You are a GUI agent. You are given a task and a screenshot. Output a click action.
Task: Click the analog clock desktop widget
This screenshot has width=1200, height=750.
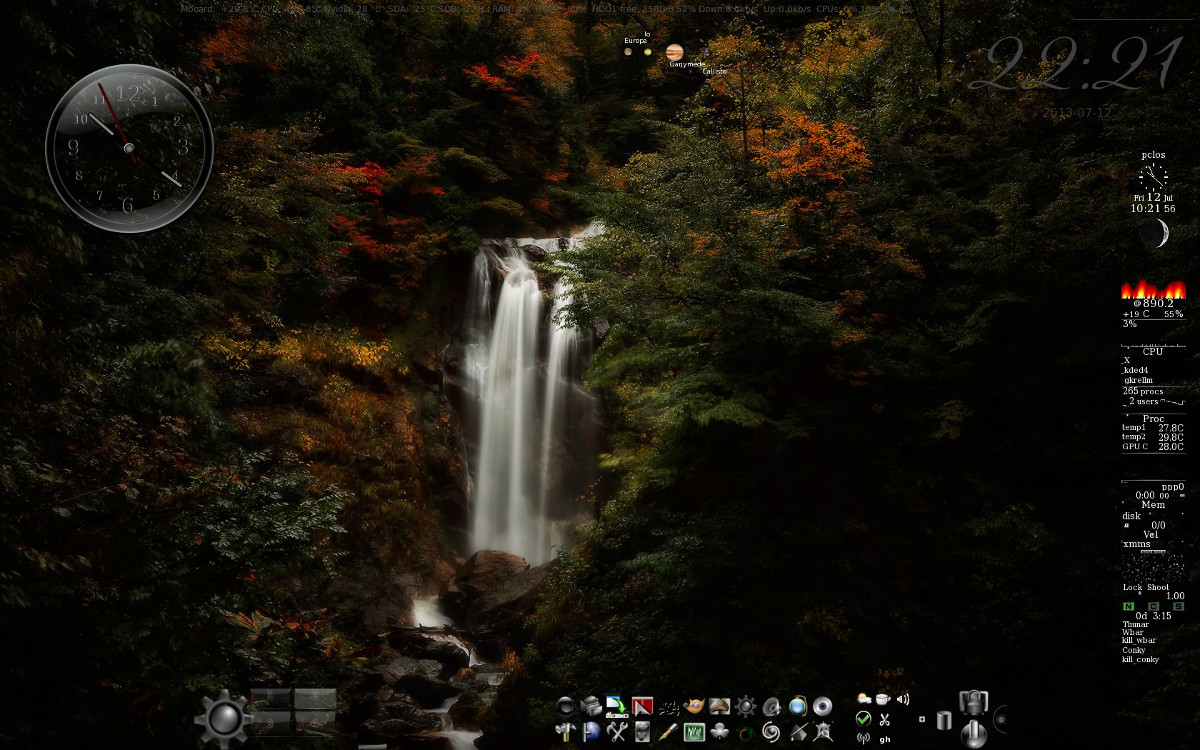point(129,148)
